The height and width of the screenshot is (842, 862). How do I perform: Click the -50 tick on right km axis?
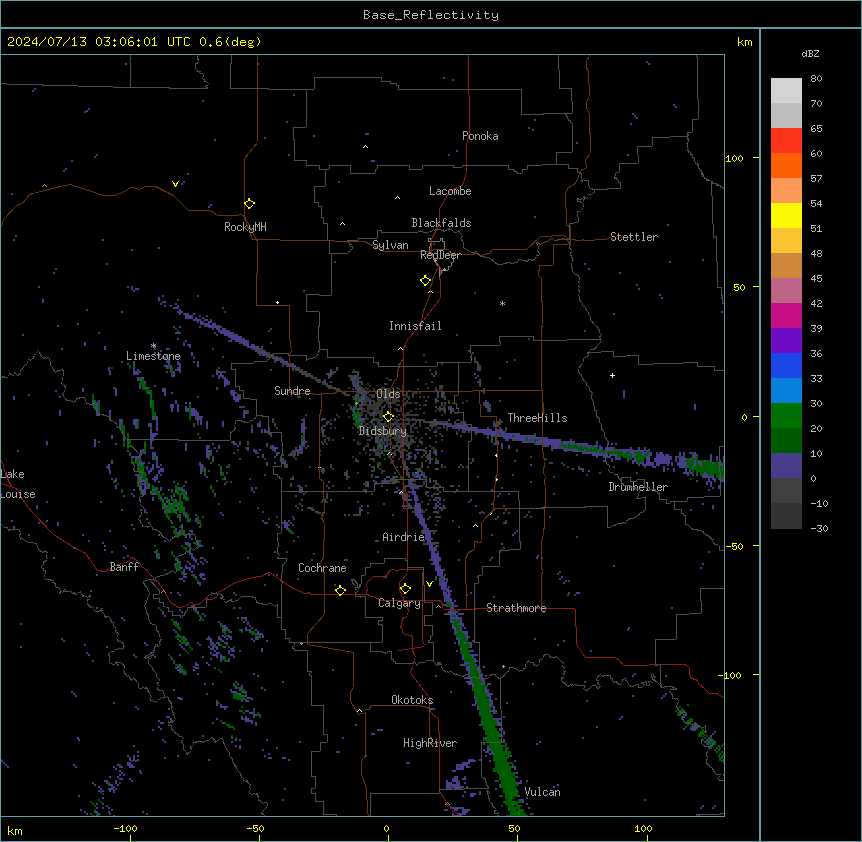(x=735, y=546)
